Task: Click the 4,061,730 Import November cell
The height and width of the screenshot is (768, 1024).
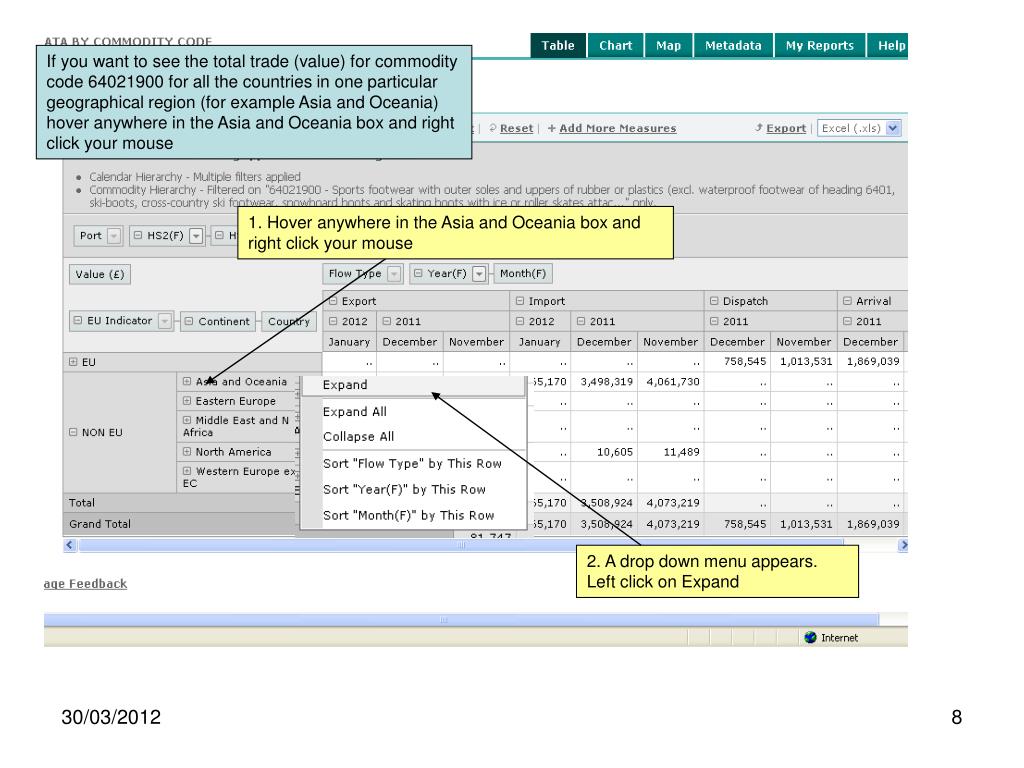Action: (673, 382)
